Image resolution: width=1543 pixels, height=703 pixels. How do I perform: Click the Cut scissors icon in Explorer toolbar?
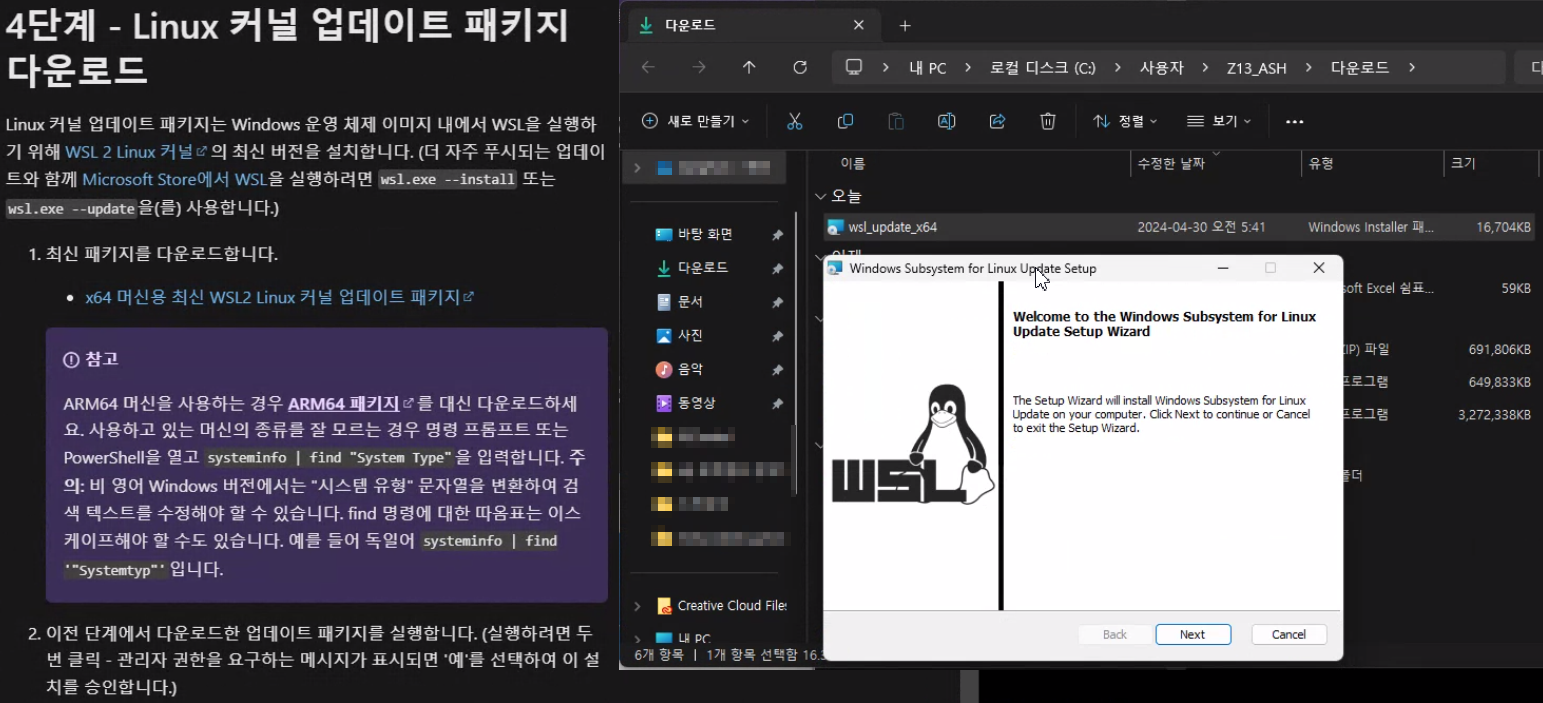coord(795,121)
